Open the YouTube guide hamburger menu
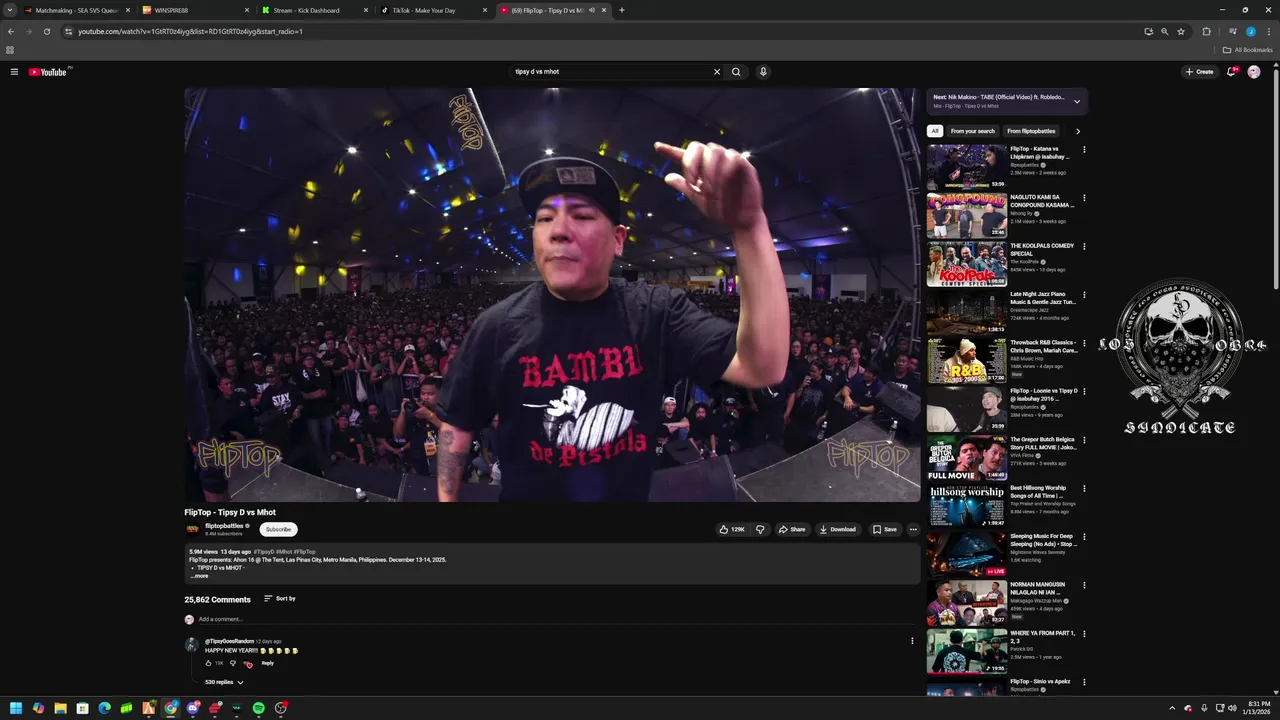This screenshot has width=1280, height=720. pyautogui.click(x=14, y=72)
